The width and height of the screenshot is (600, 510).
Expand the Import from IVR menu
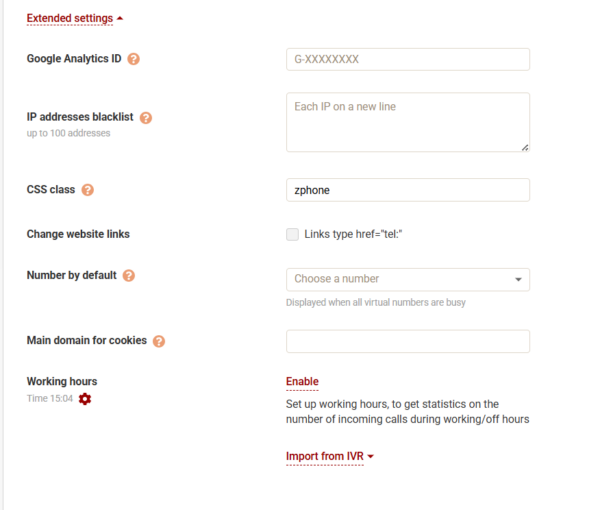pyautogui.click(x=330, y=457)
